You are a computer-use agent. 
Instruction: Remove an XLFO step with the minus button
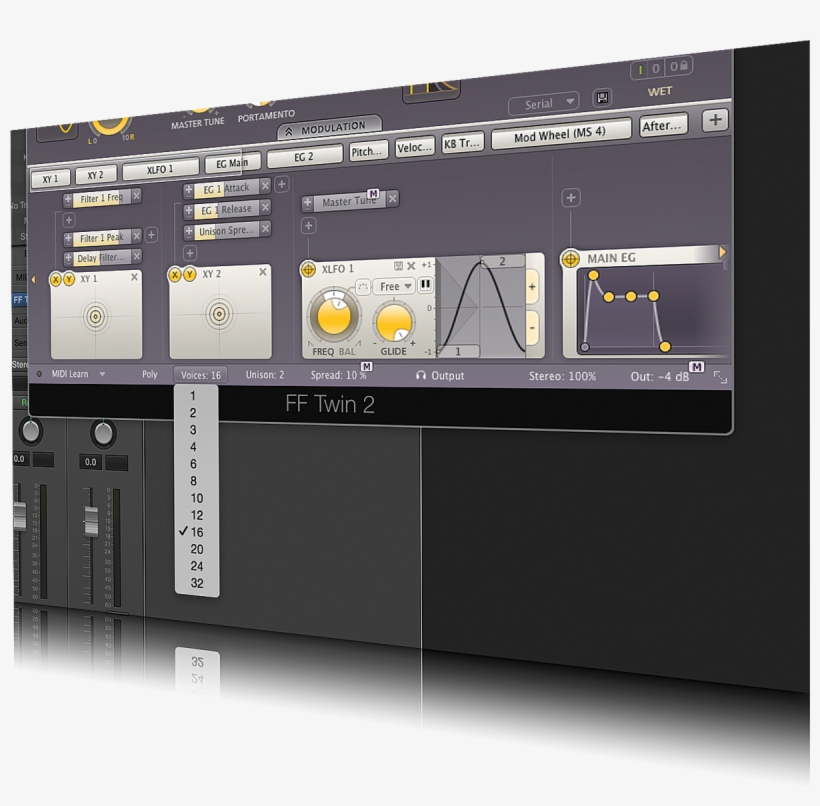[532, 328]
